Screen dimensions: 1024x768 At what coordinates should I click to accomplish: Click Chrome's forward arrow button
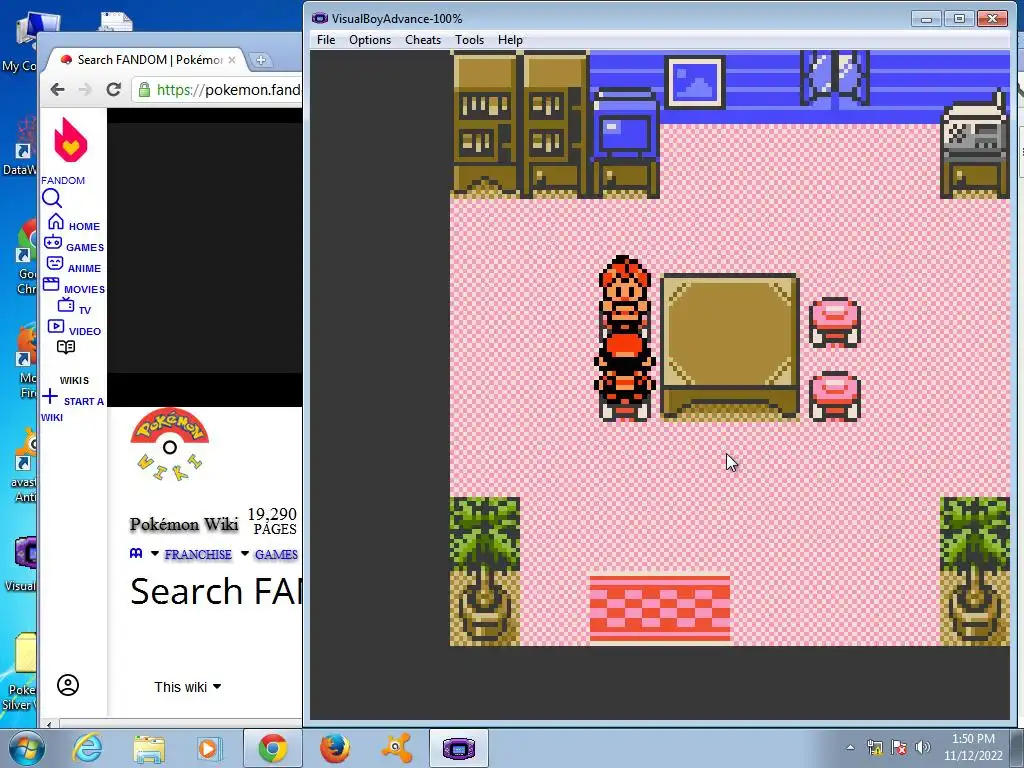[x=85, y=89]
